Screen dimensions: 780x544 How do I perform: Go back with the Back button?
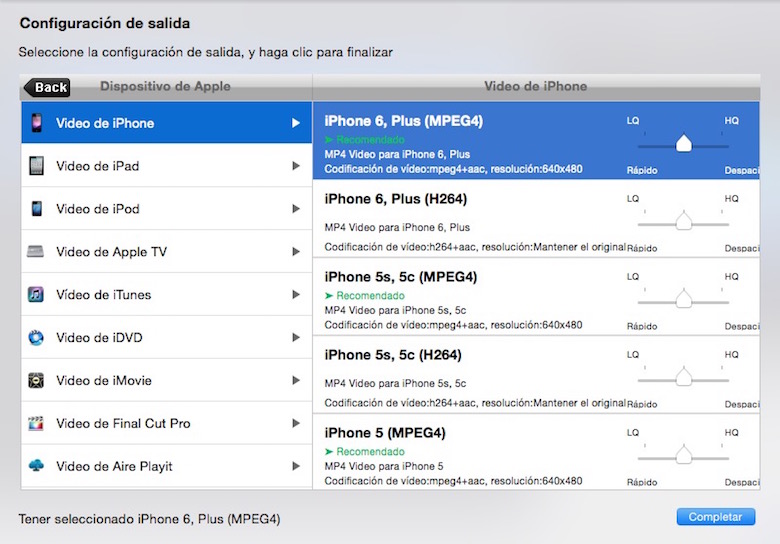tap(47, 88)
